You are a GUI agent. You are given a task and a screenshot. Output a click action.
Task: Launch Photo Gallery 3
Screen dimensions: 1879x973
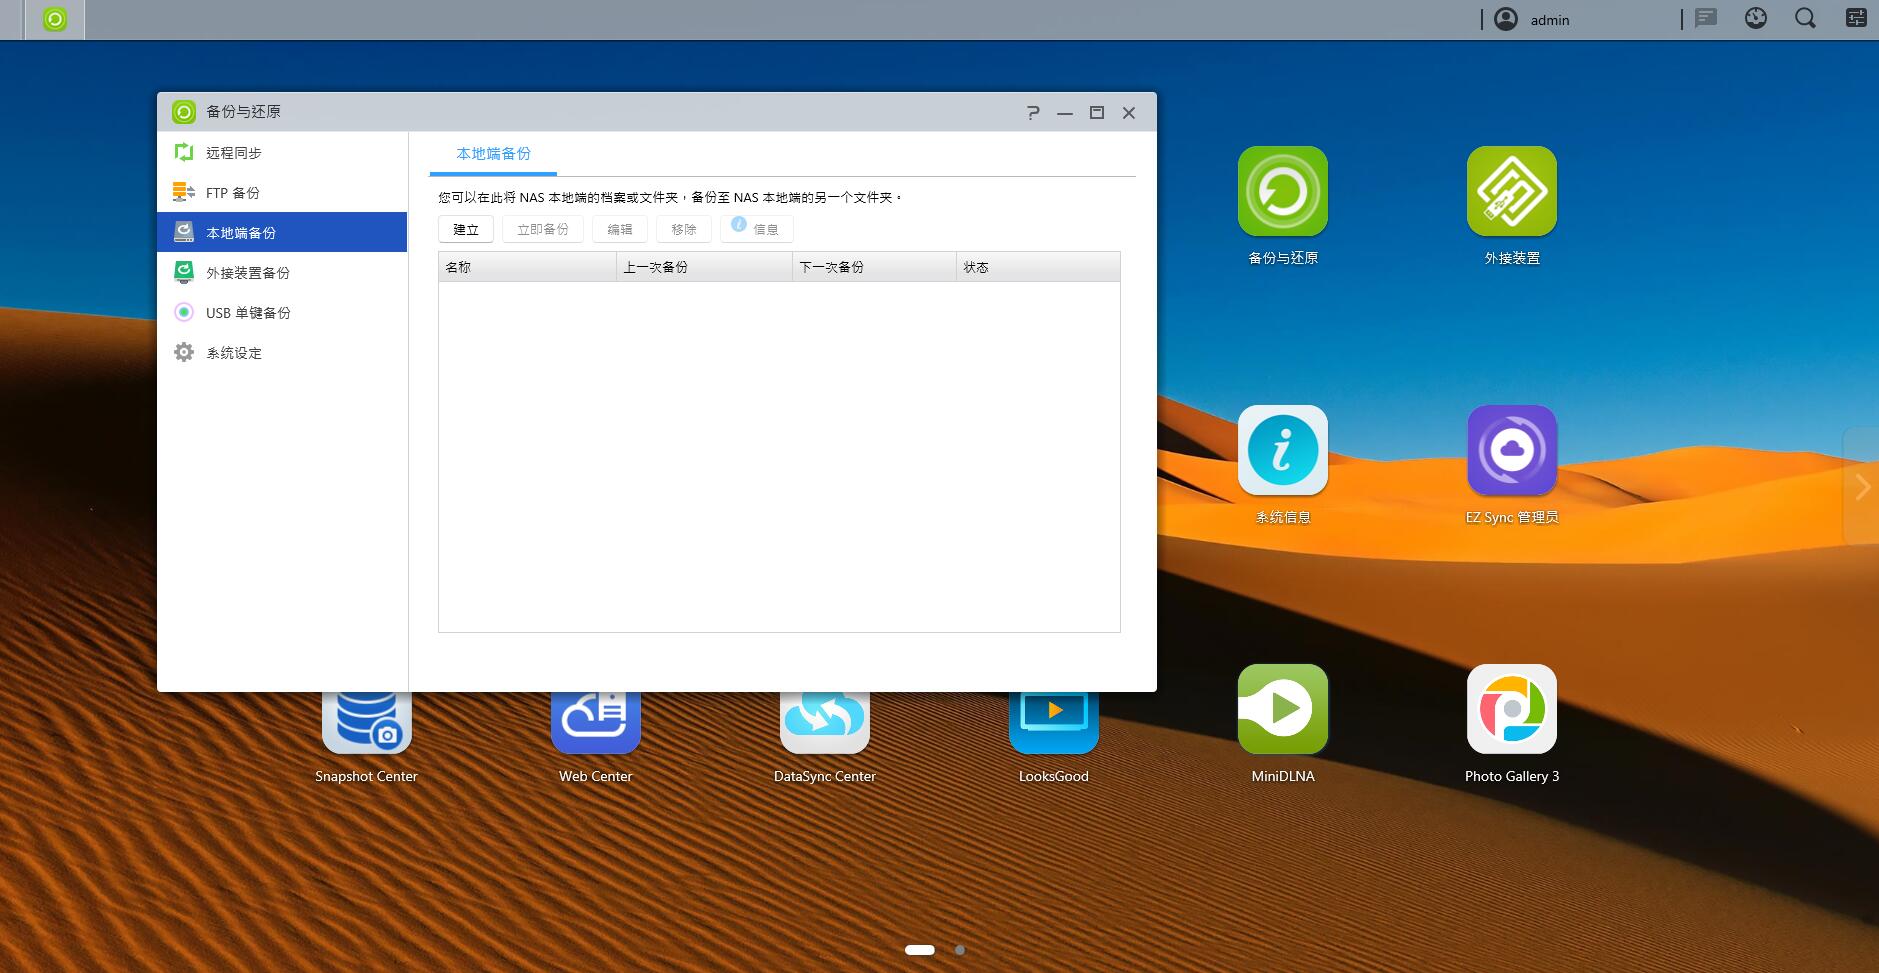pyautogui.click(x=1511, y=709)
